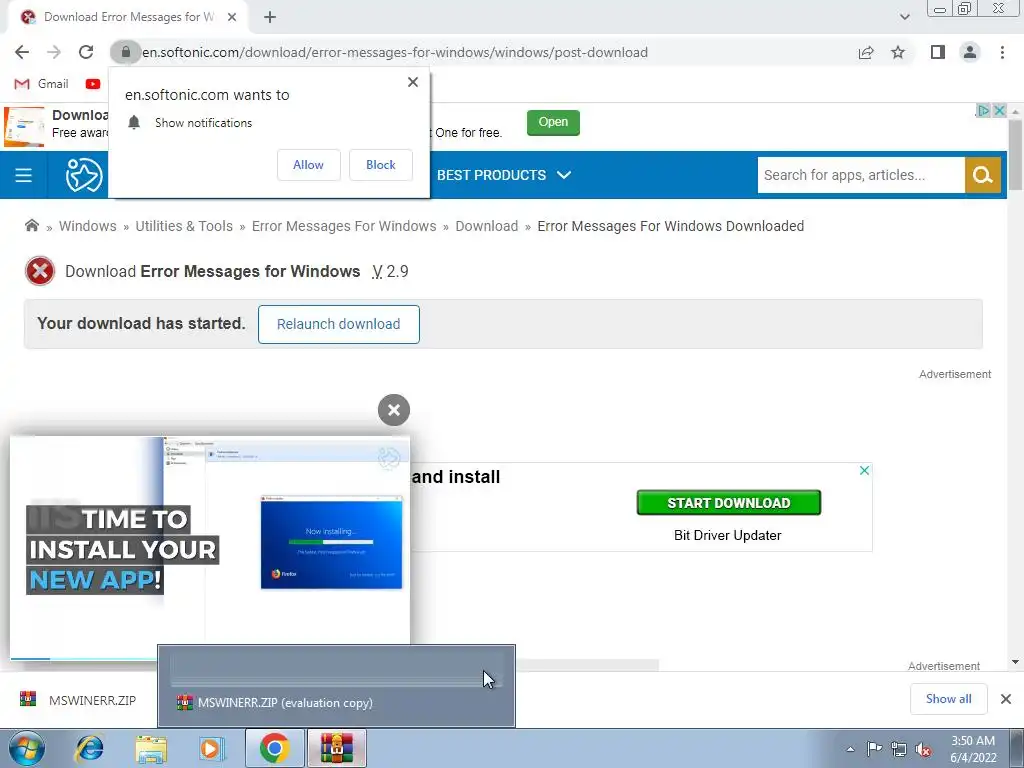Show hidden tray icons arrow

(x=850, y=749)
